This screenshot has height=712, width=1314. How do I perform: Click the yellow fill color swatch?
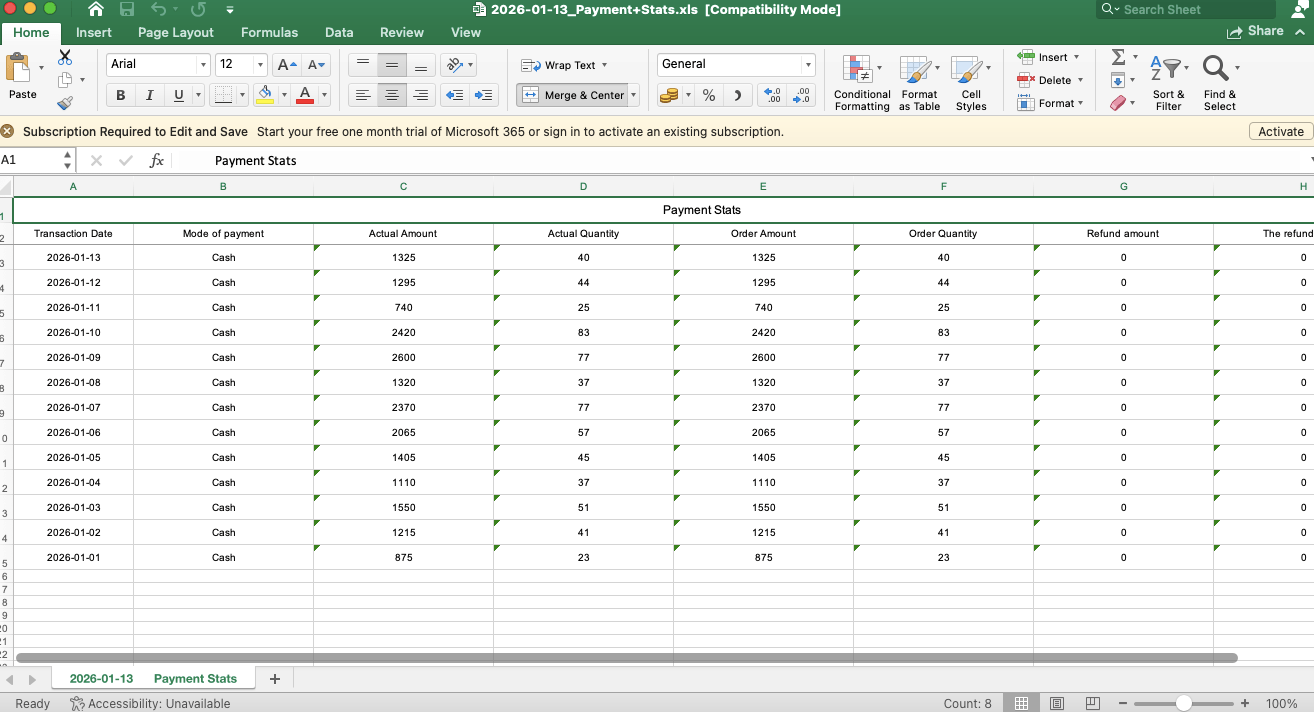pos(265,95)
